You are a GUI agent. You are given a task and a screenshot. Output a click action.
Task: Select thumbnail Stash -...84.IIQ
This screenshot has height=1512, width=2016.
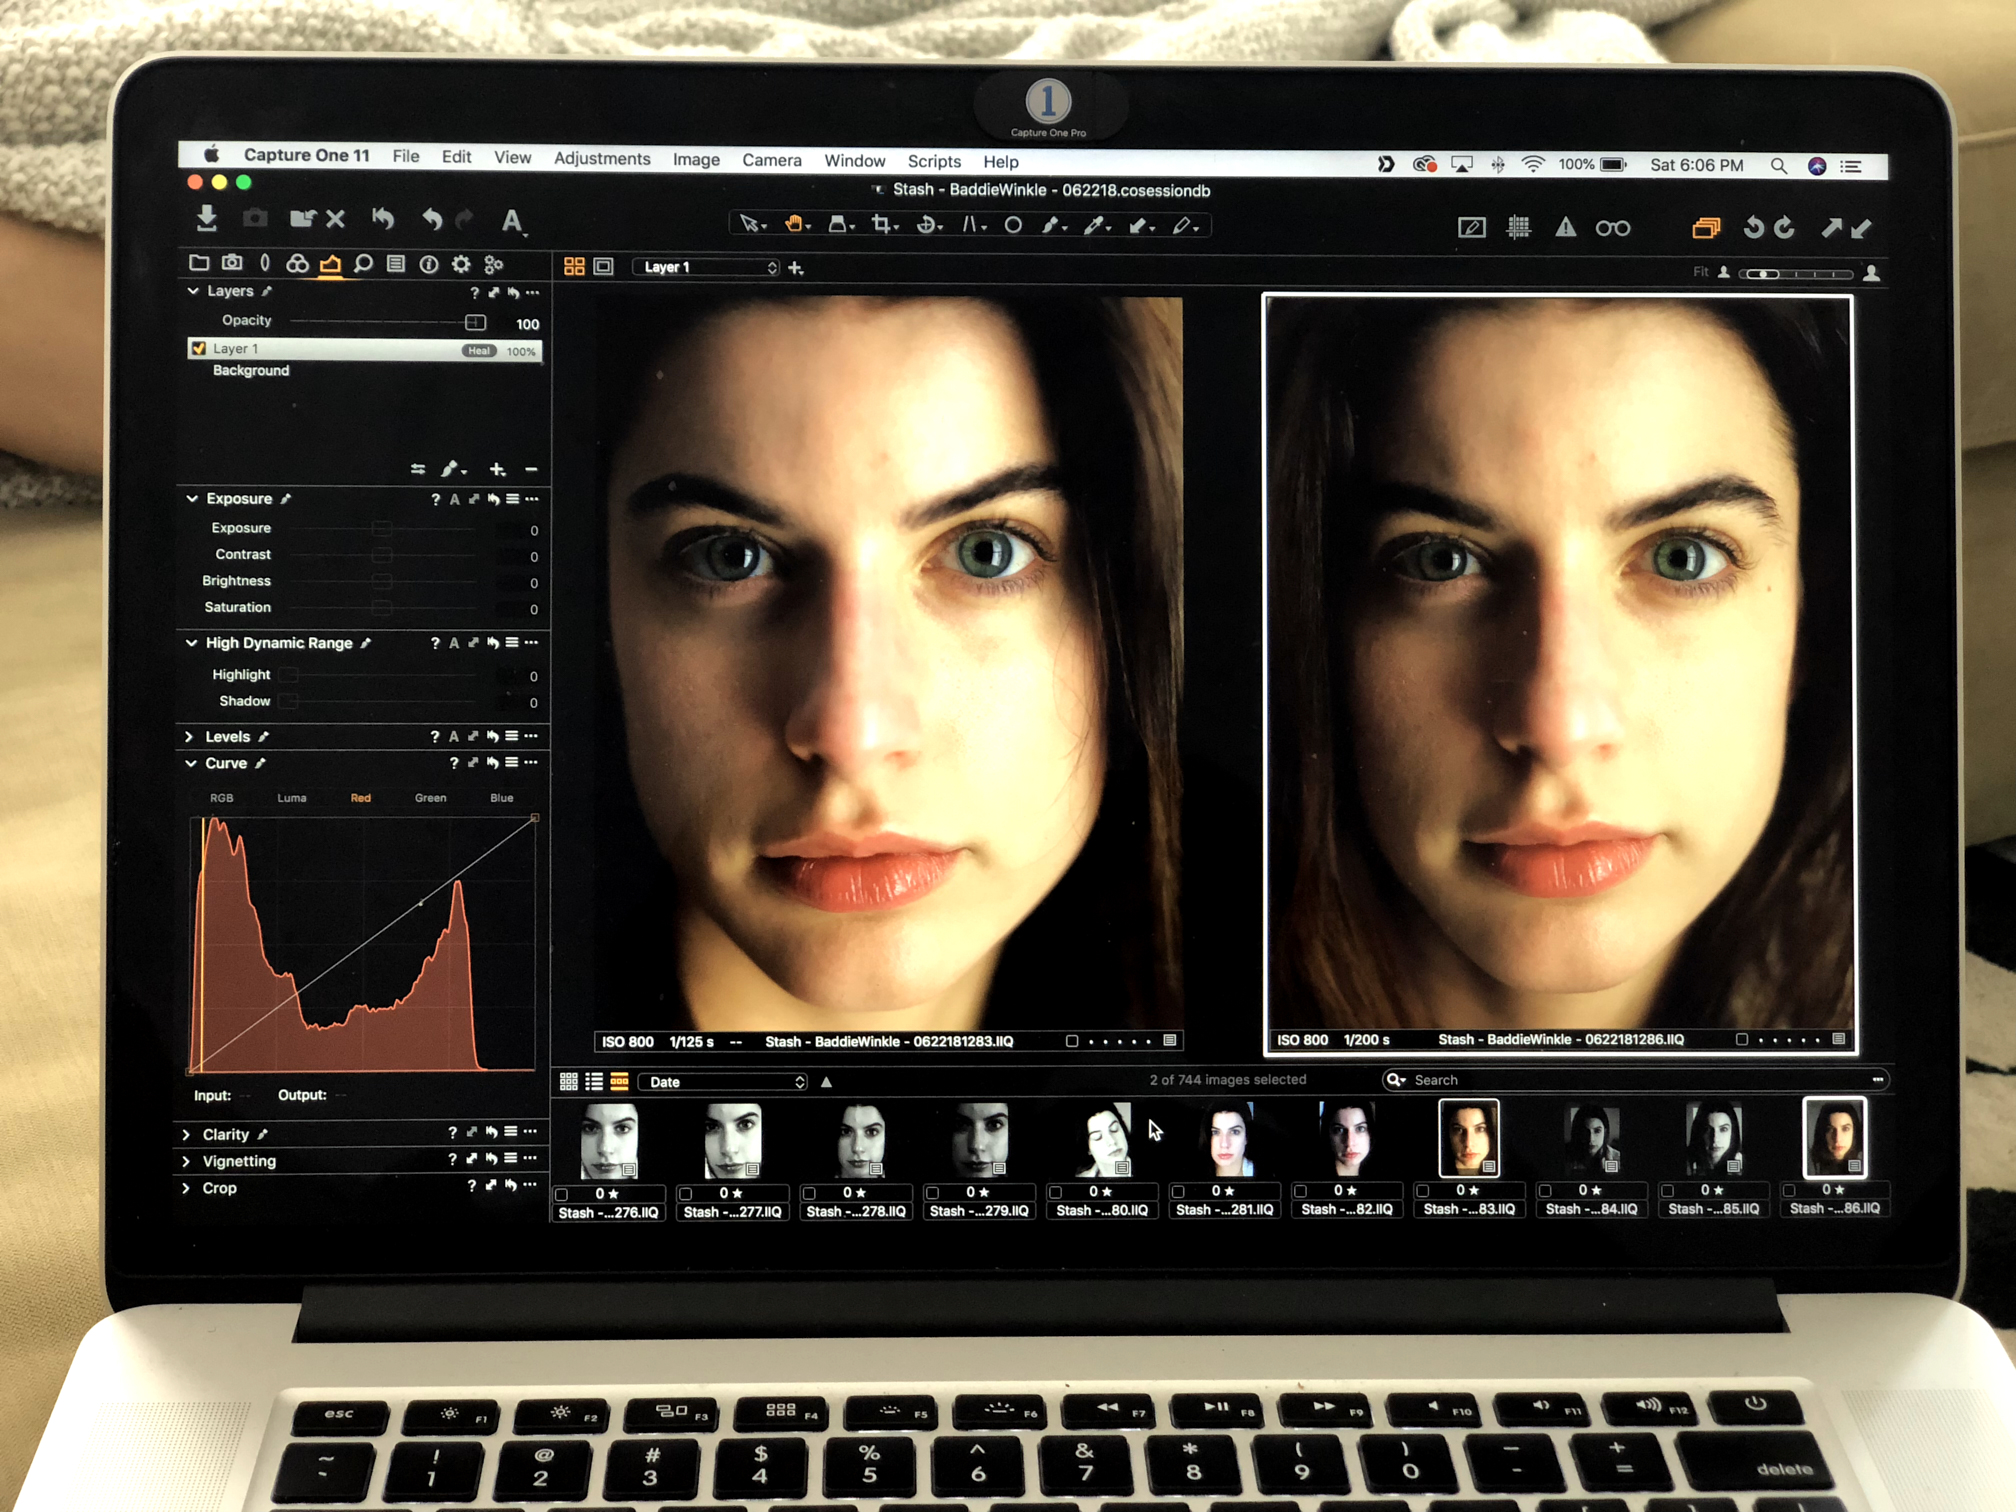(1592, 1139)
